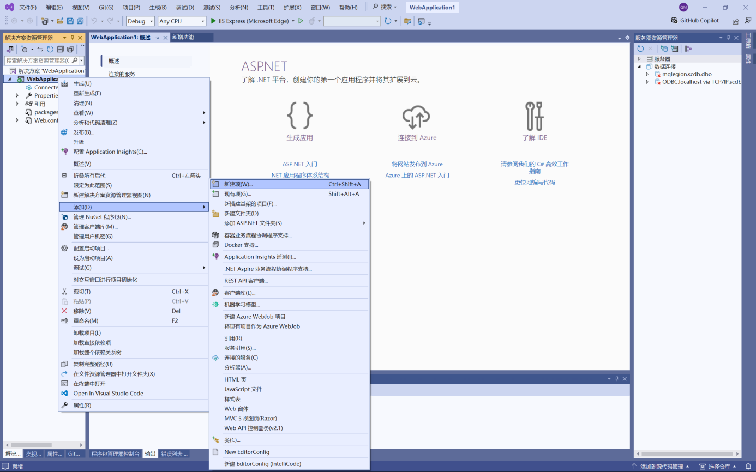
Task: Click the green Start IIS Express play icon
Action: (x=213, y=21)
